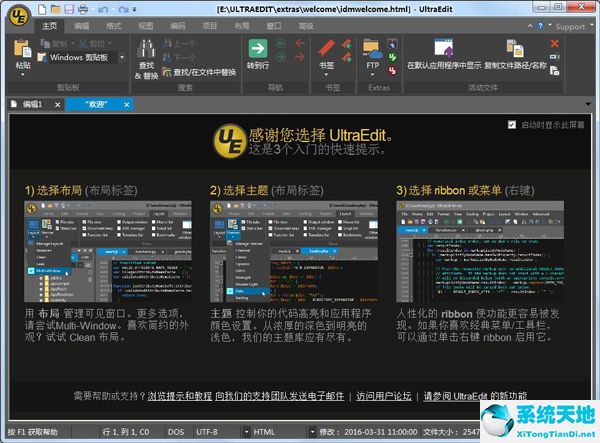Close the 编辑1 document tab

pos(57,104)
